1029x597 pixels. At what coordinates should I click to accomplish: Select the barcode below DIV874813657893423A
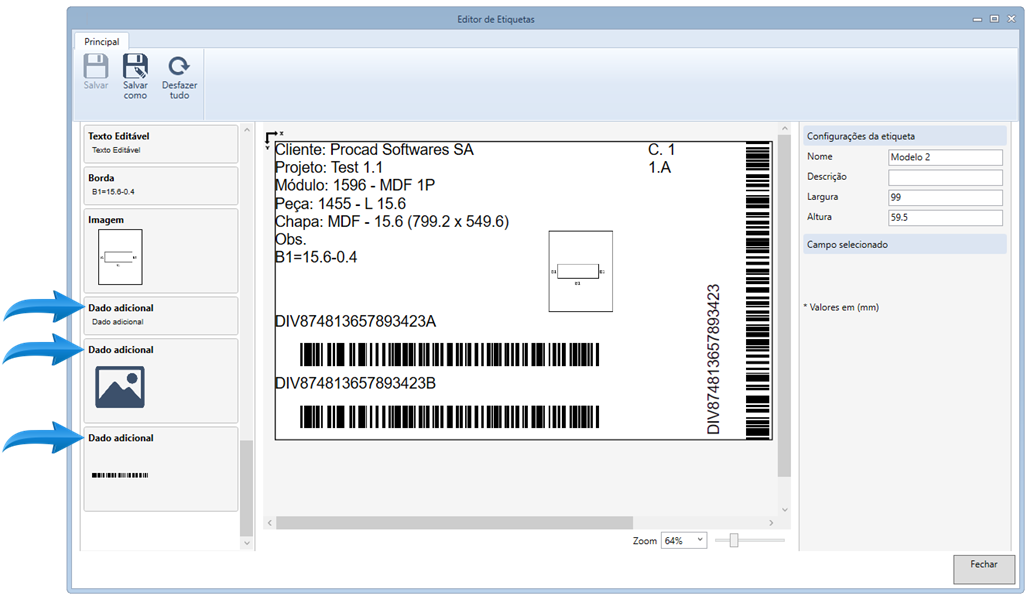(450, 355)
